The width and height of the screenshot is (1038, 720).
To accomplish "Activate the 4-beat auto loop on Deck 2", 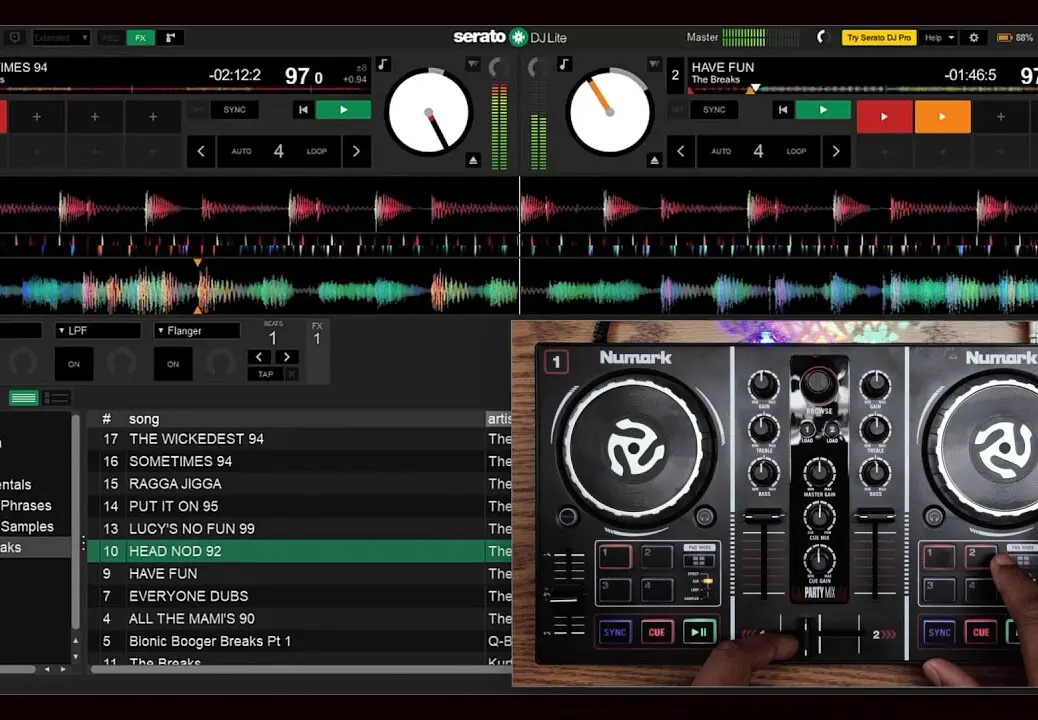I will pos(758,152).
